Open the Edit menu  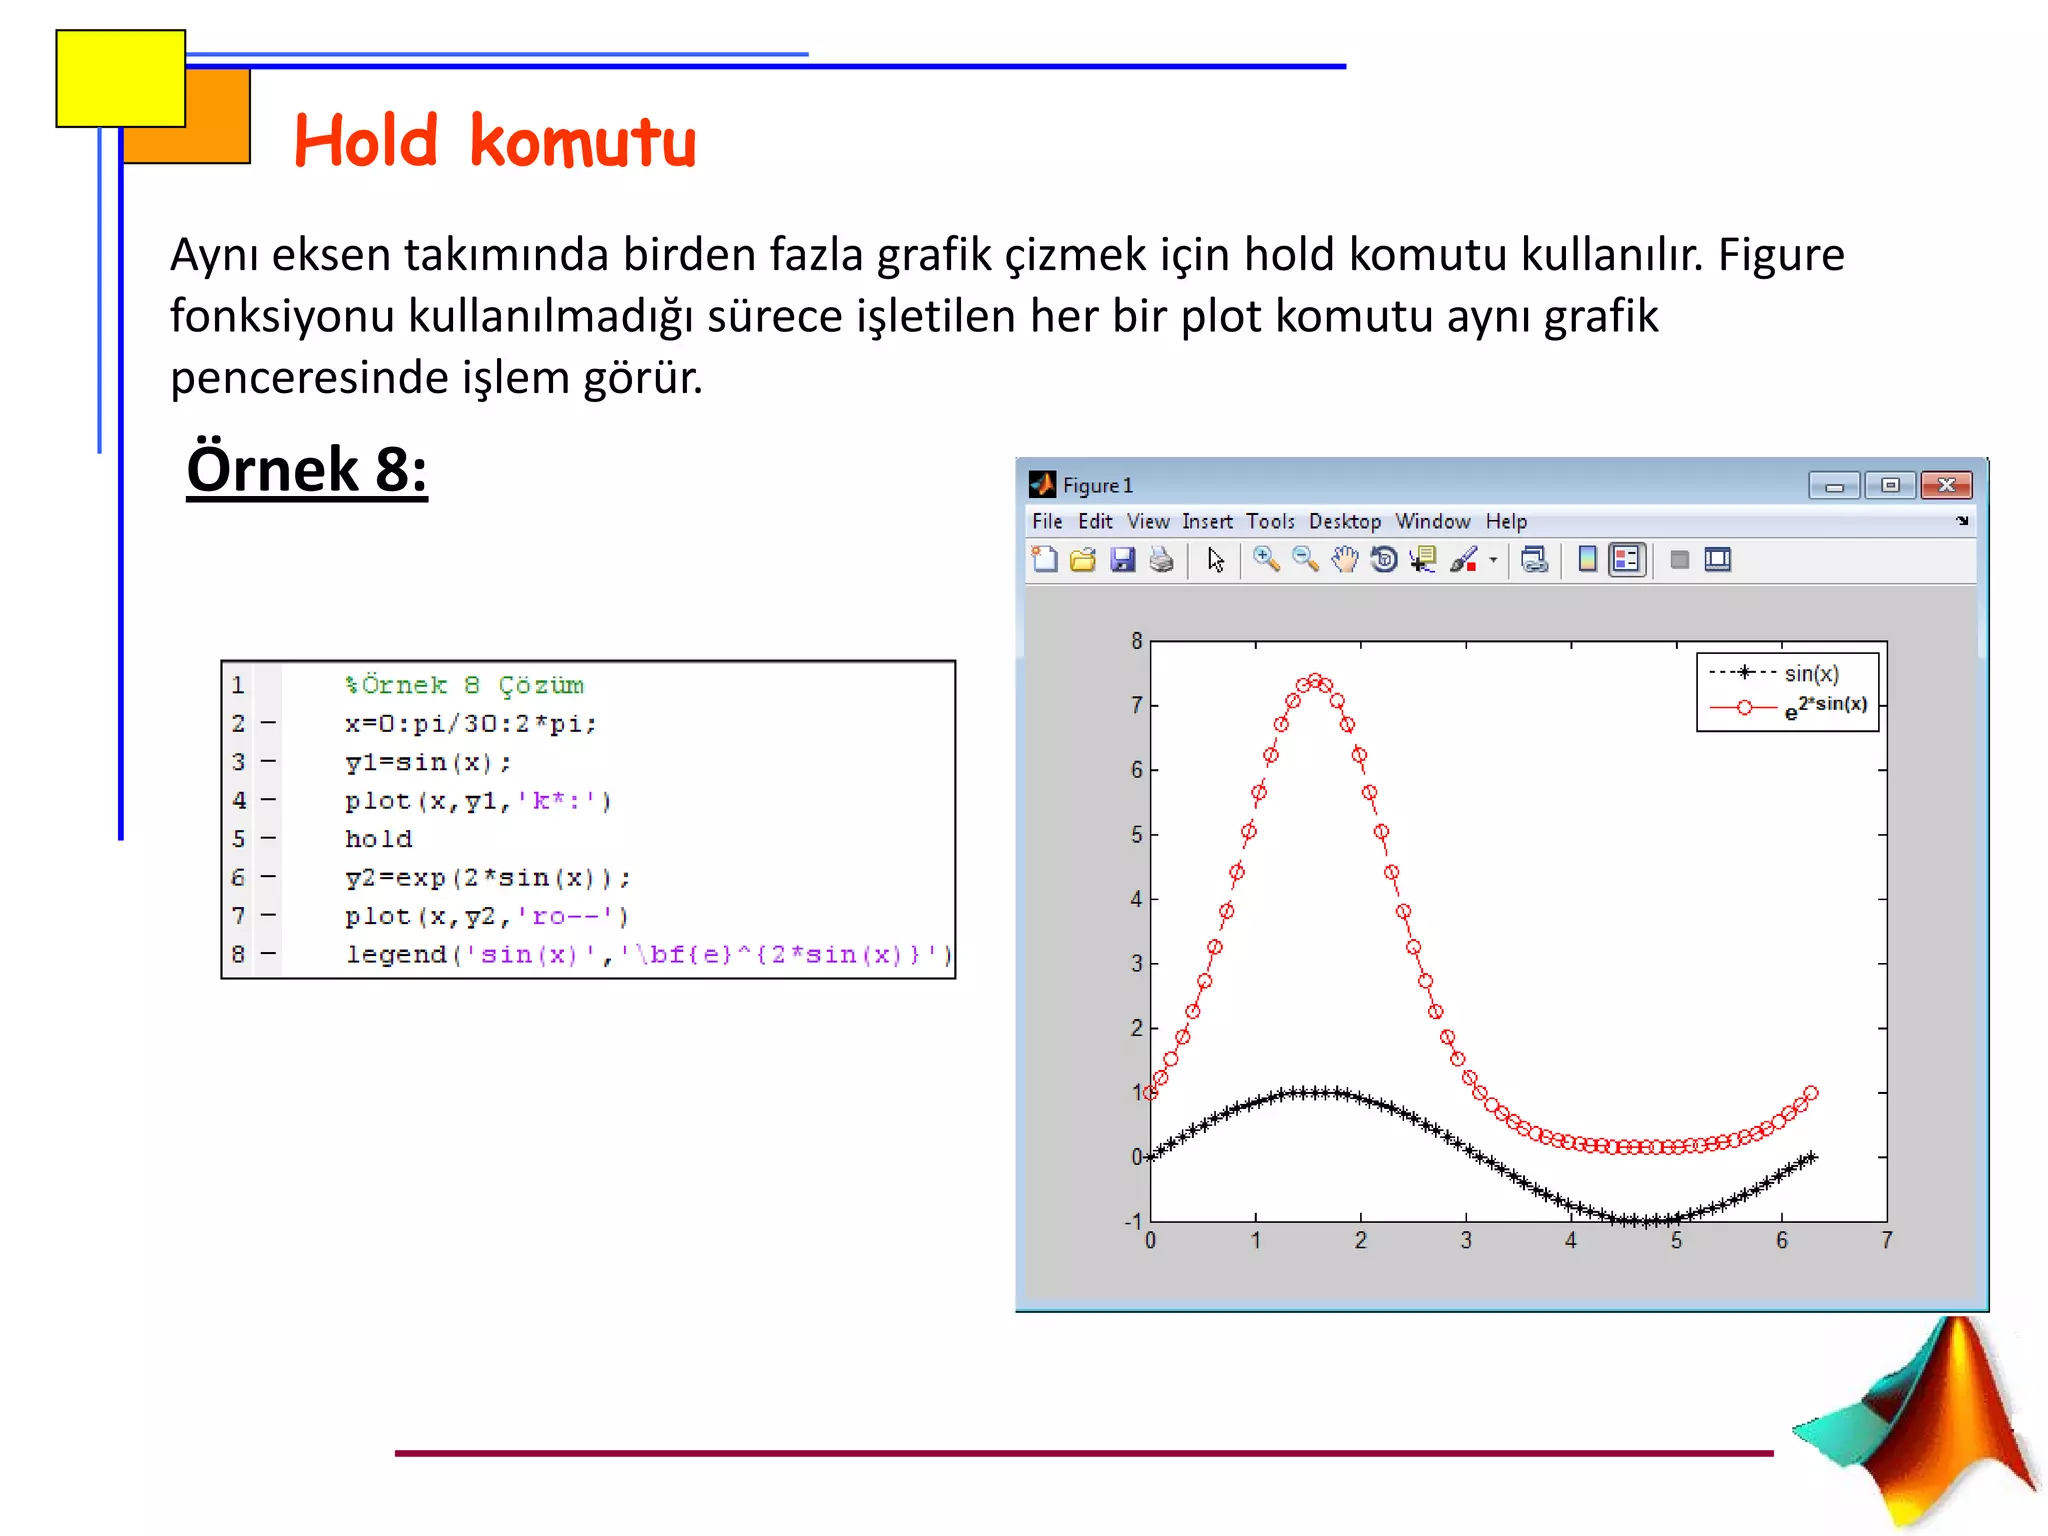1095,522
